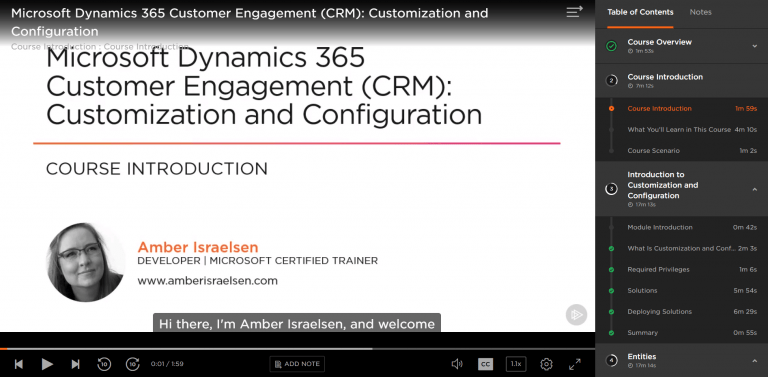The height and width of the screenshot is (377, 768).
Task: Open What You'll Learn in This Course clip
Action: pos(681,130)
